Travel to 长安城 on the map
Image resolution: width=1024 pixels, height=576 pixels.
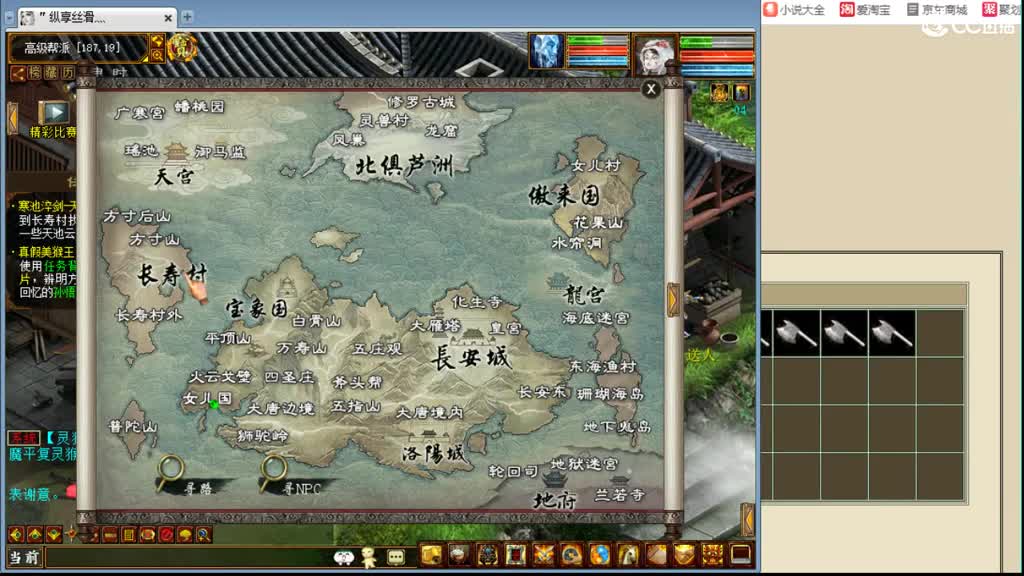click(470, 358)
